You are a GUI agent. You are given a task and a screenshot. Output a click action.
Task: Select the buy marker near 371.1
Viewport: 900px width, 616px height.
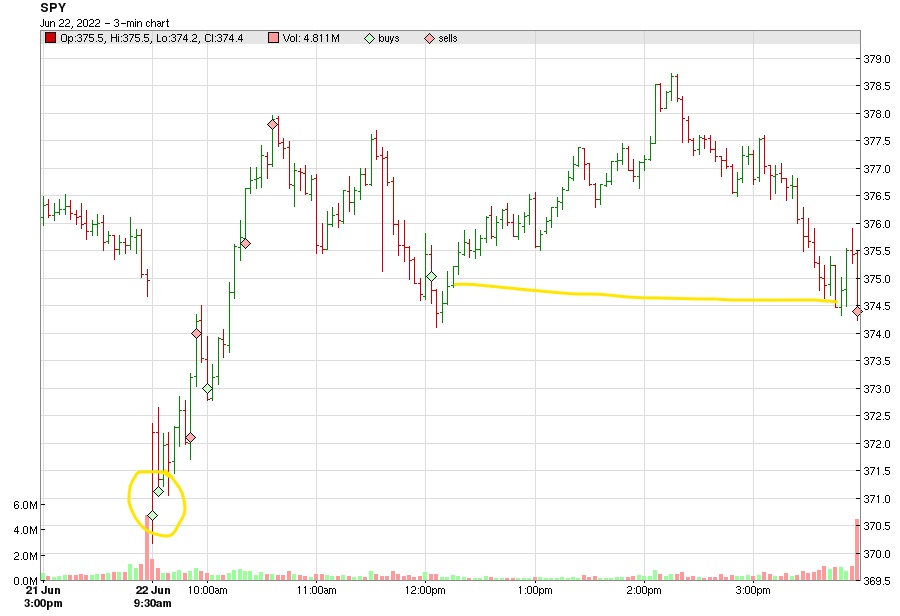pyautogui.click(x=158, y=491)
